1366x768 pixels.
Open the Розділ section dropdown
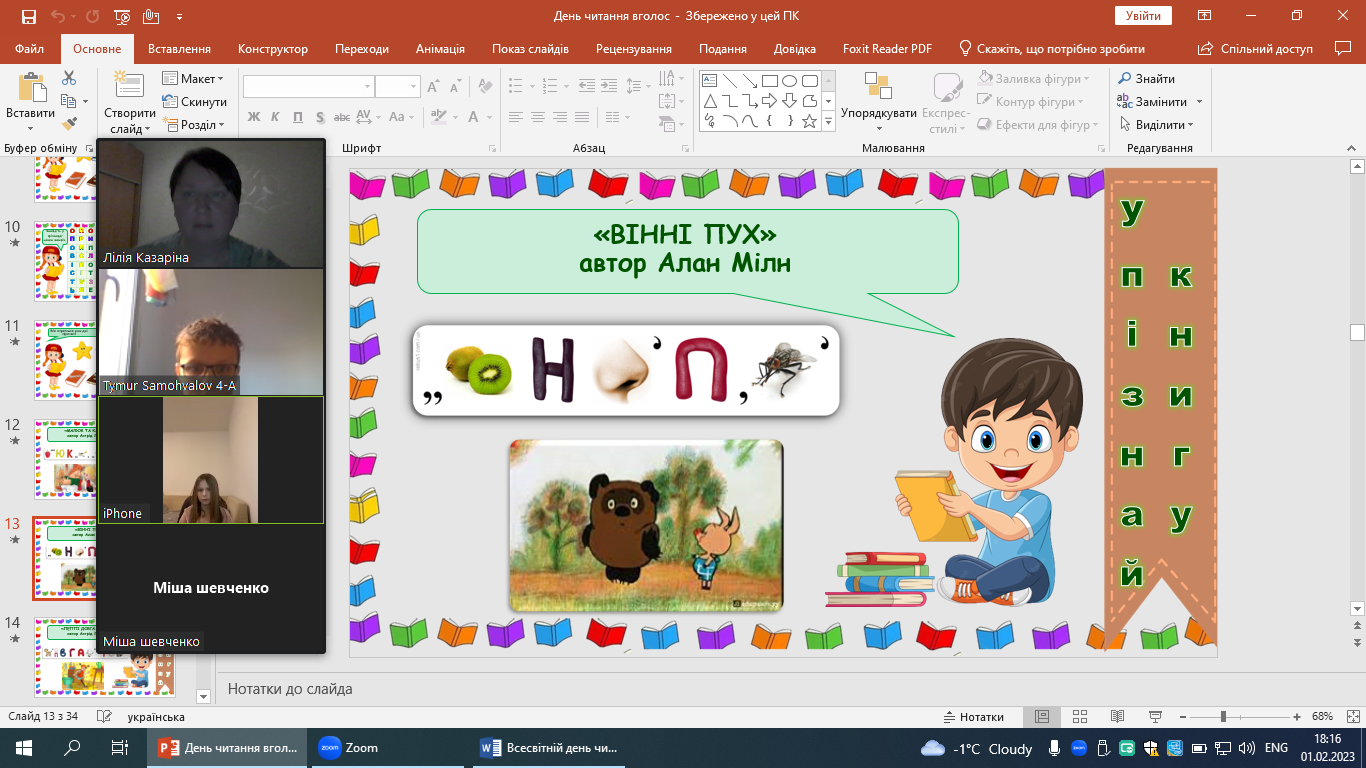pyautogui.click(x=194, y=124)
